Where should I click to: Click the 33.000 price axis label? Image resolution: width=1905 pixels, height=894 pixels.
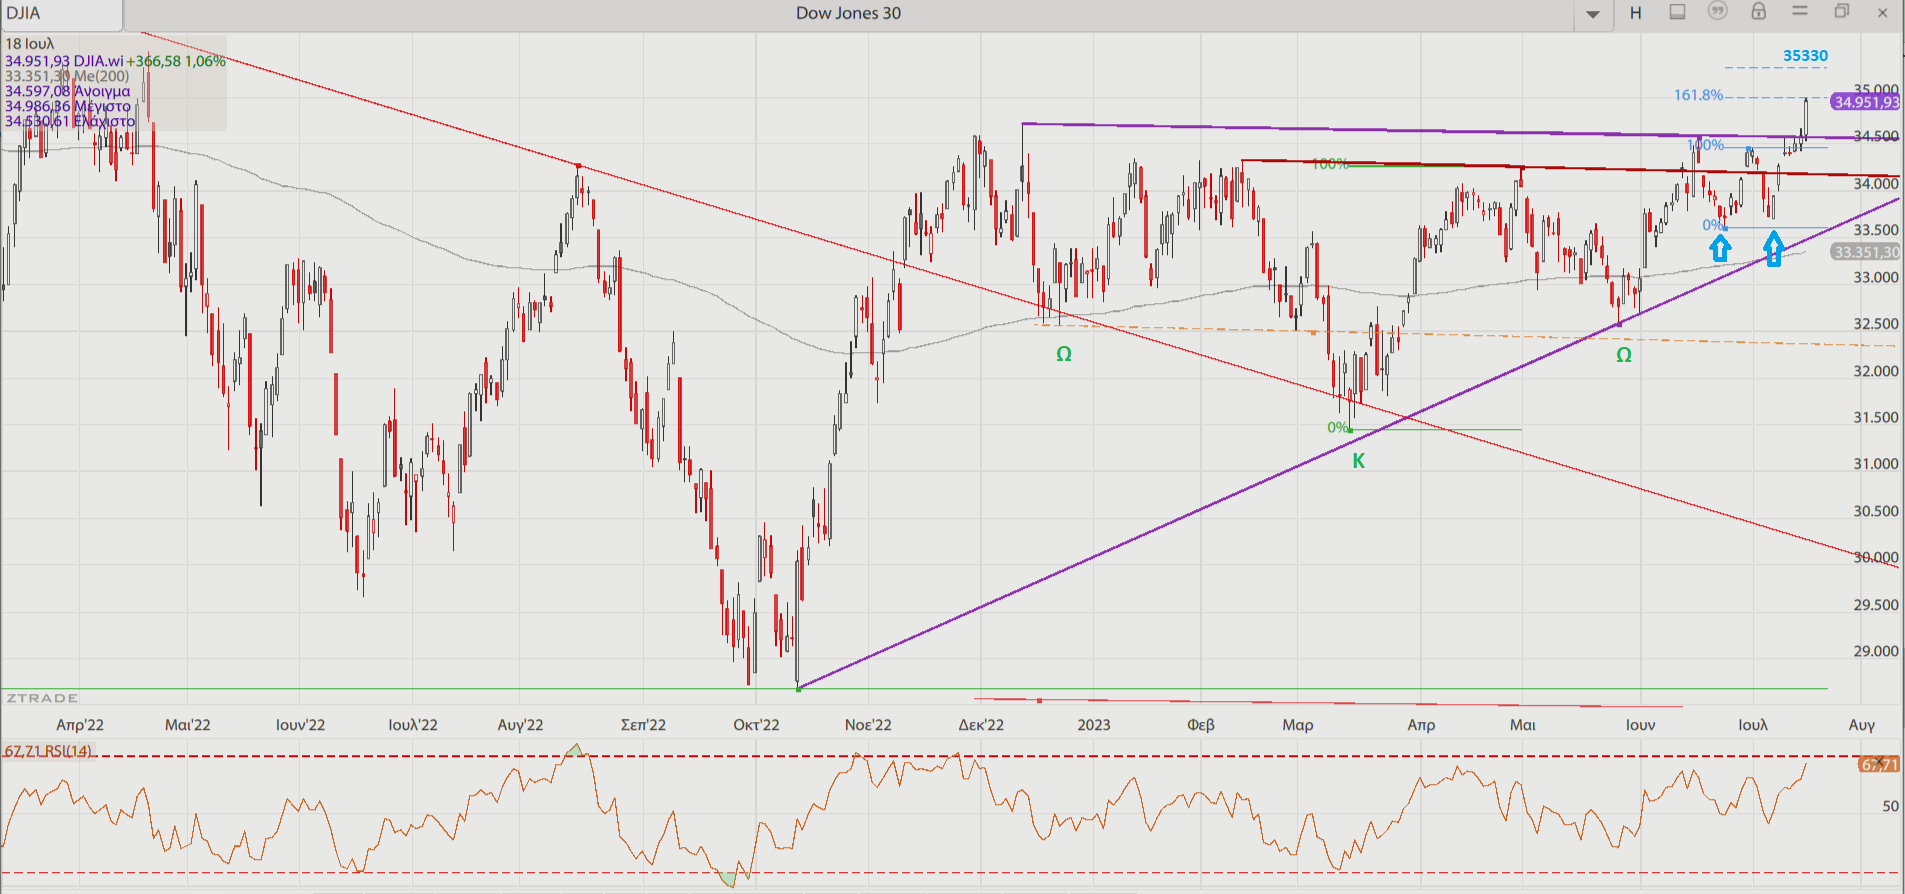(1876, 277)
